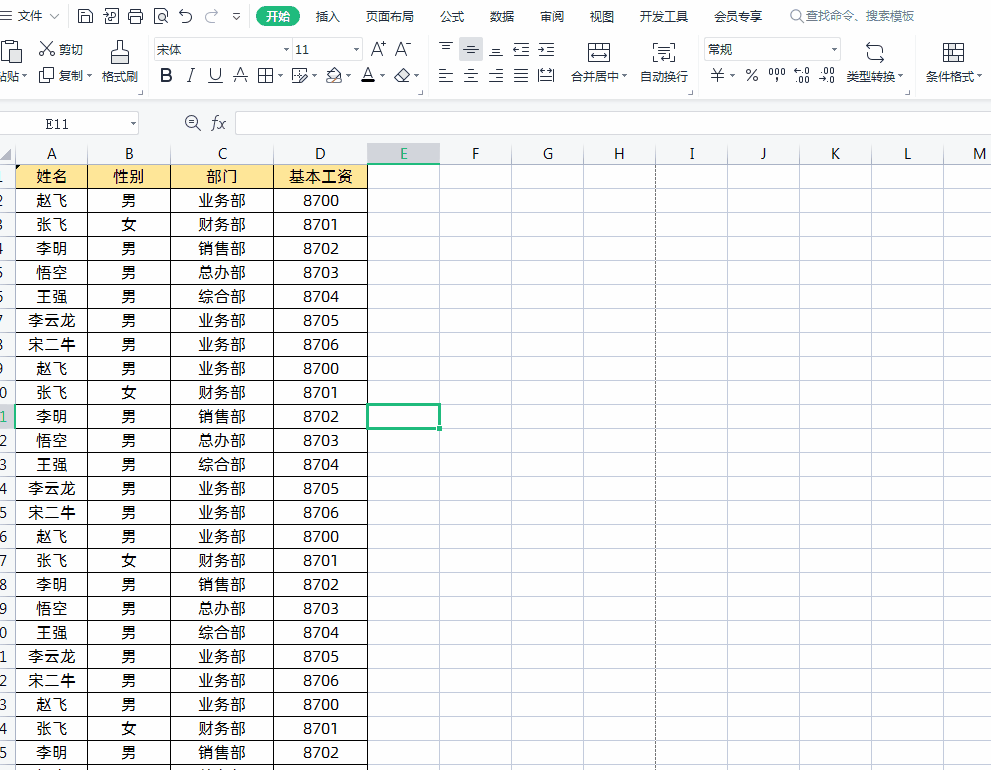Image resolution: width=991 pixels, height=770 pixels.
Task: Click the 合并居中 (Merge and Center) button
Action: click(x=598, y=61)
